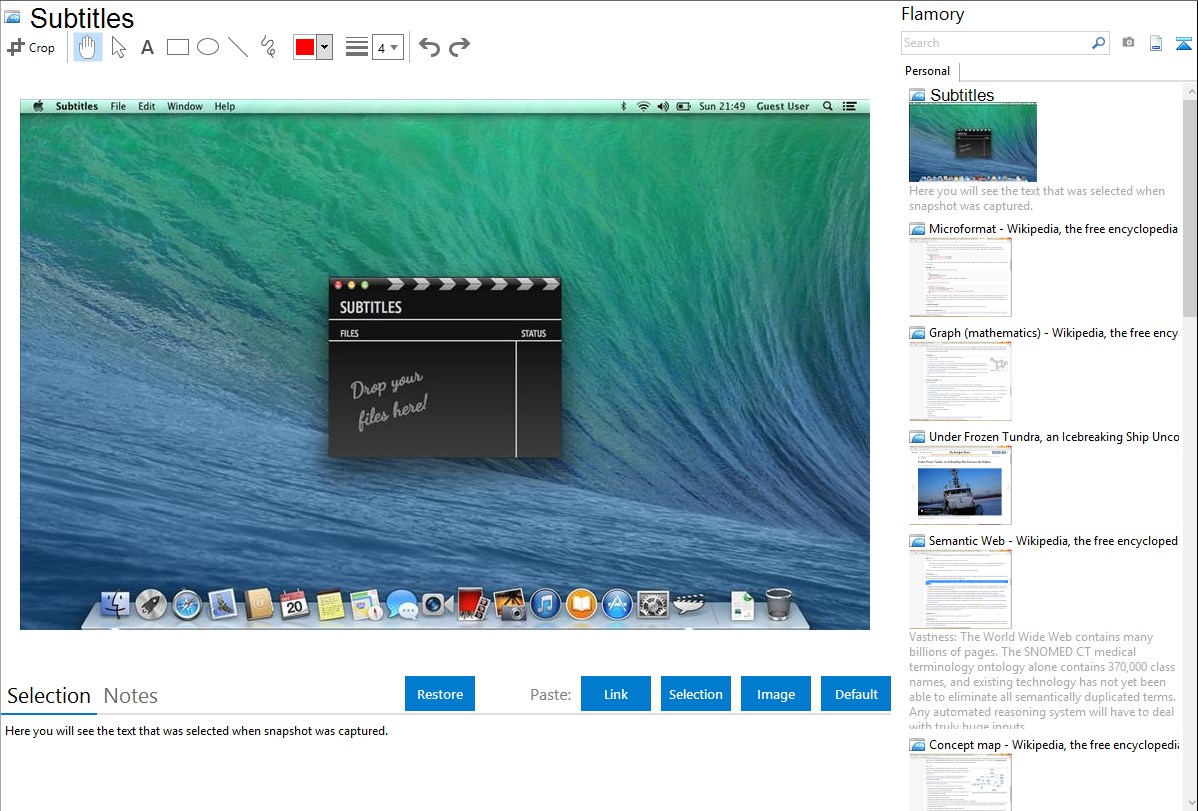The image size is (1198, 811).
Task: Paste as Link button
Action: [616, 694]
